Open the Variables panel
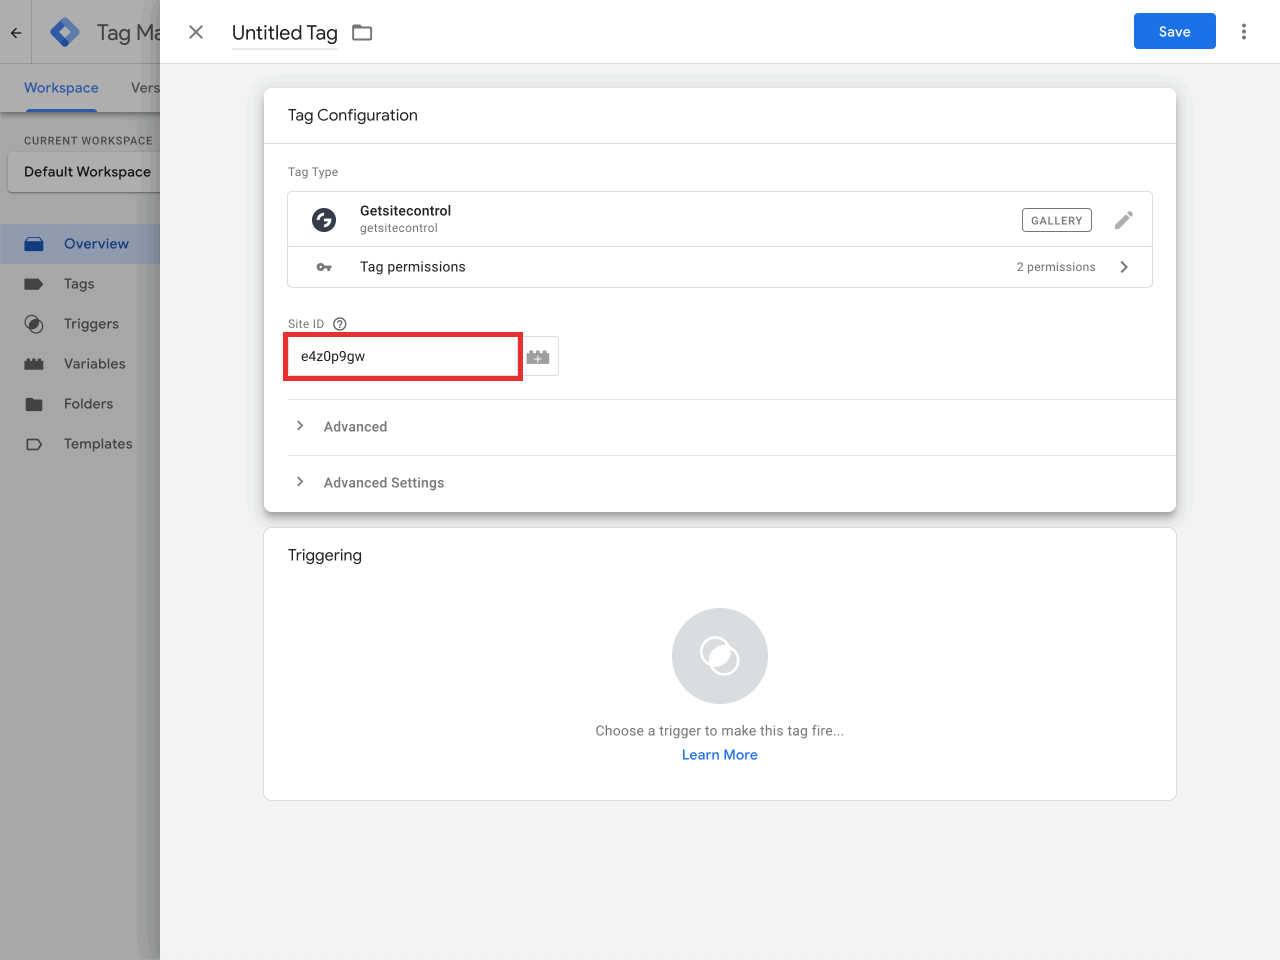 coord(95,363)
